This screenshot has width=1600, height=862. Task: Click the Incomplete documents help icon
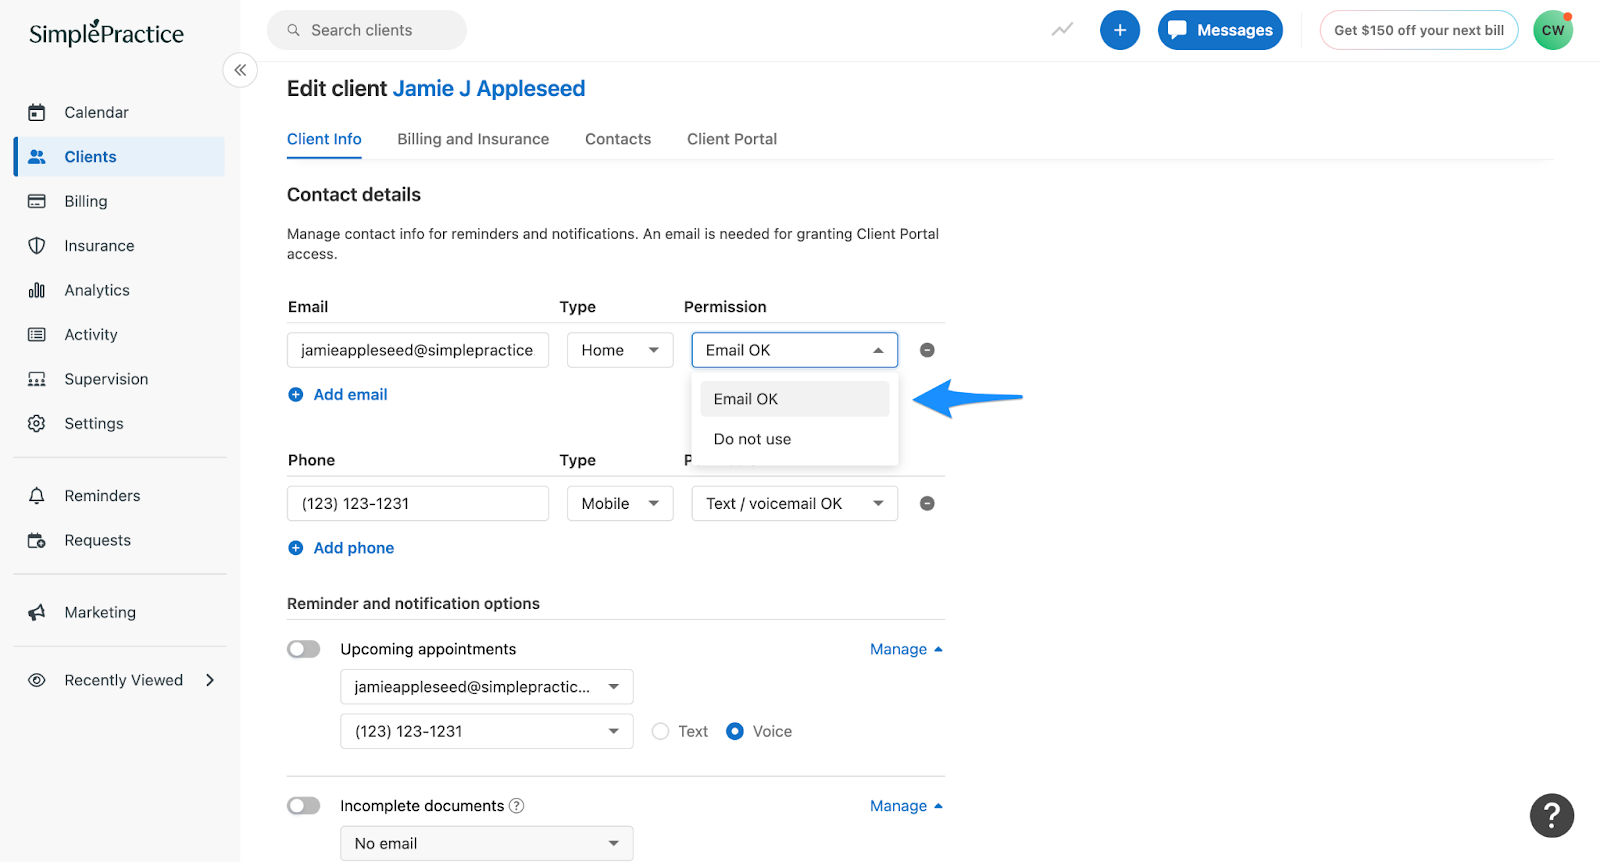[x=517, y=806]
